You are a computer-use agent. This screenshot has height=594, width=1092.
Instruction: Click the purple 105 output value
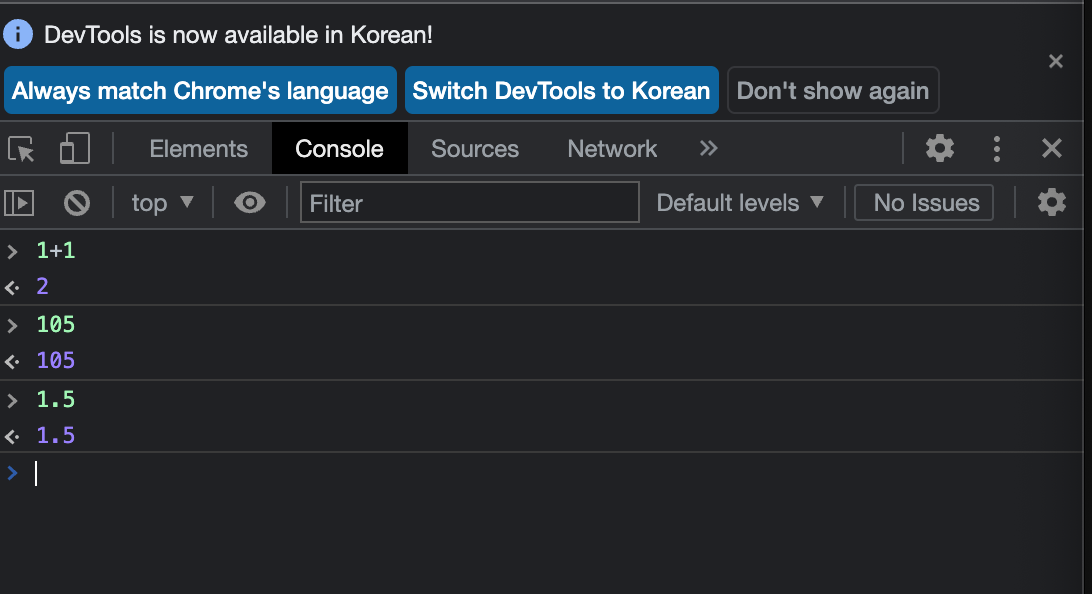56,361
